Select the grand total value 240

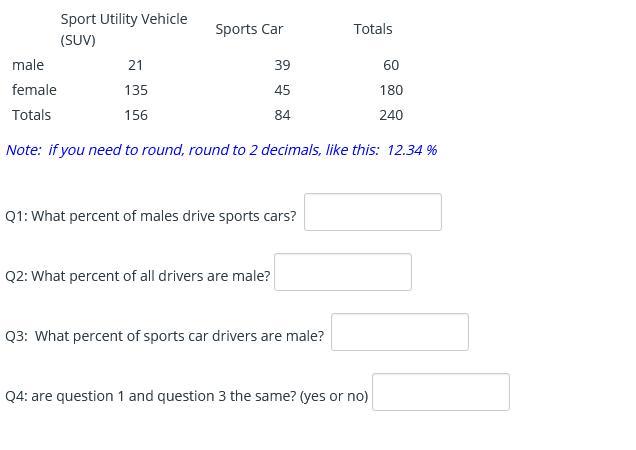pyautogui.click(x=391, y=115)
